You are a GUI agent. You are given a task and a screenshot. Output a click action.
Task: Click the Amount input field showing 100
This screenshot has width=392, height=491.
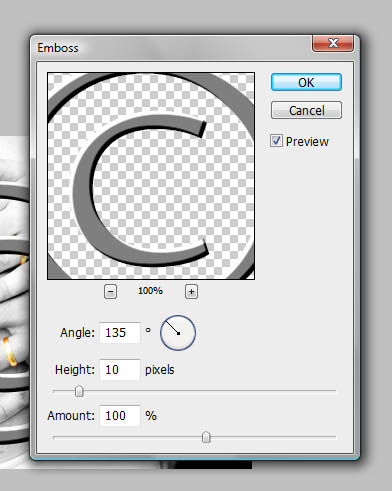[120, 416]
